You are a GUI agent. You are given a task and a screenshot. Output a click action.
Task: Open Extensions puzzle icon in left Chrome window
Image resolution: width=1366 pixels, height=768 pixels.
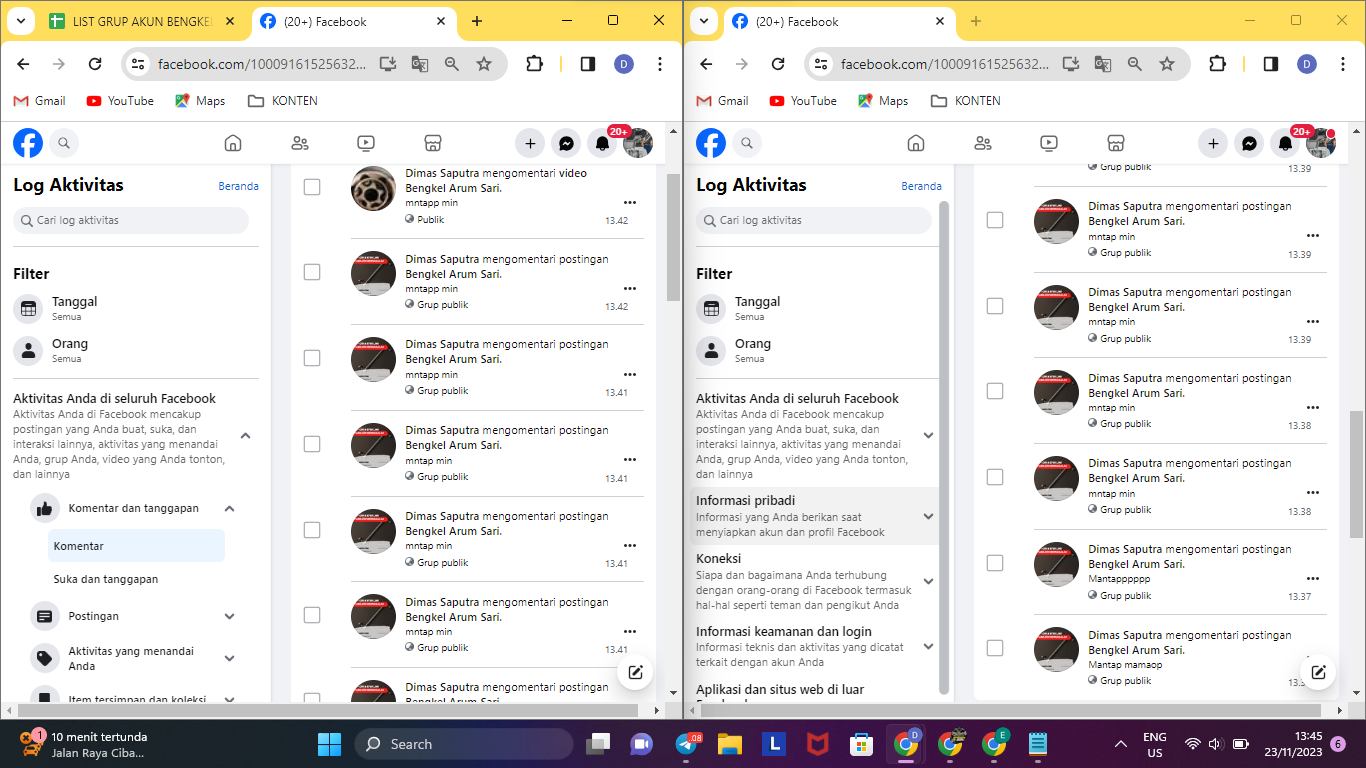point(534,64)
